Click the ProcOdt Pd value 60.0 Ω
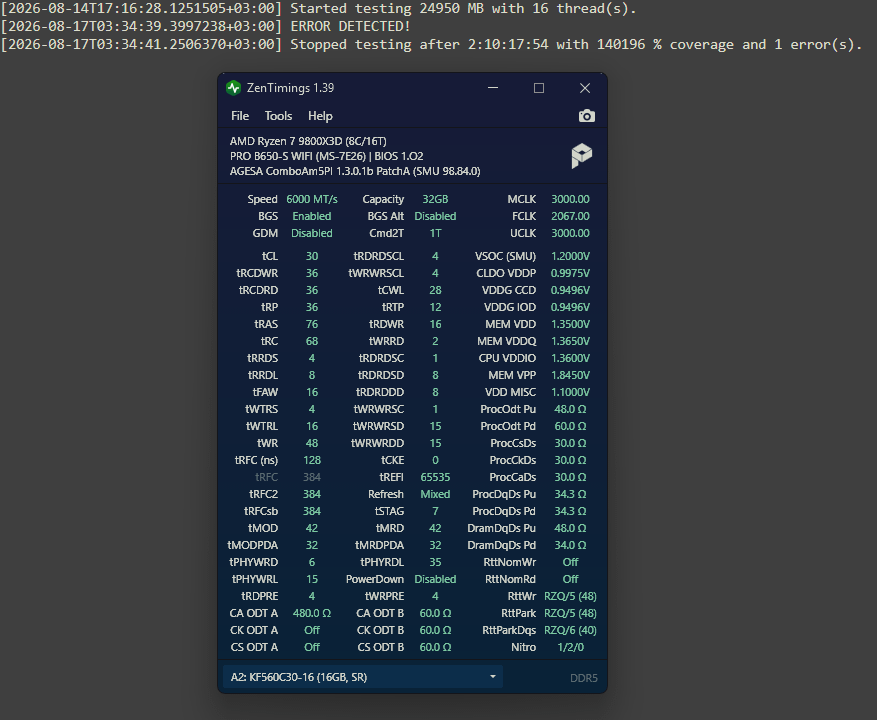 (570, 426)
